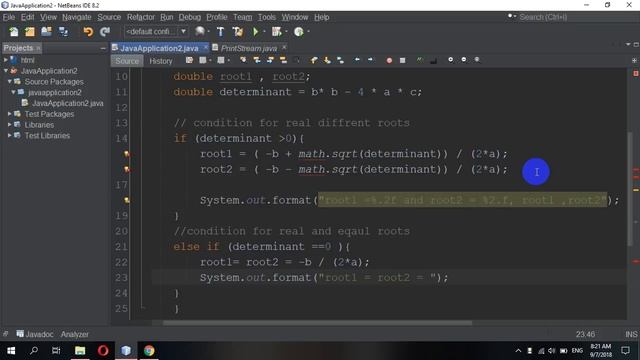Switch editor to History view
The image size is (640, 360).
(160, 61)
